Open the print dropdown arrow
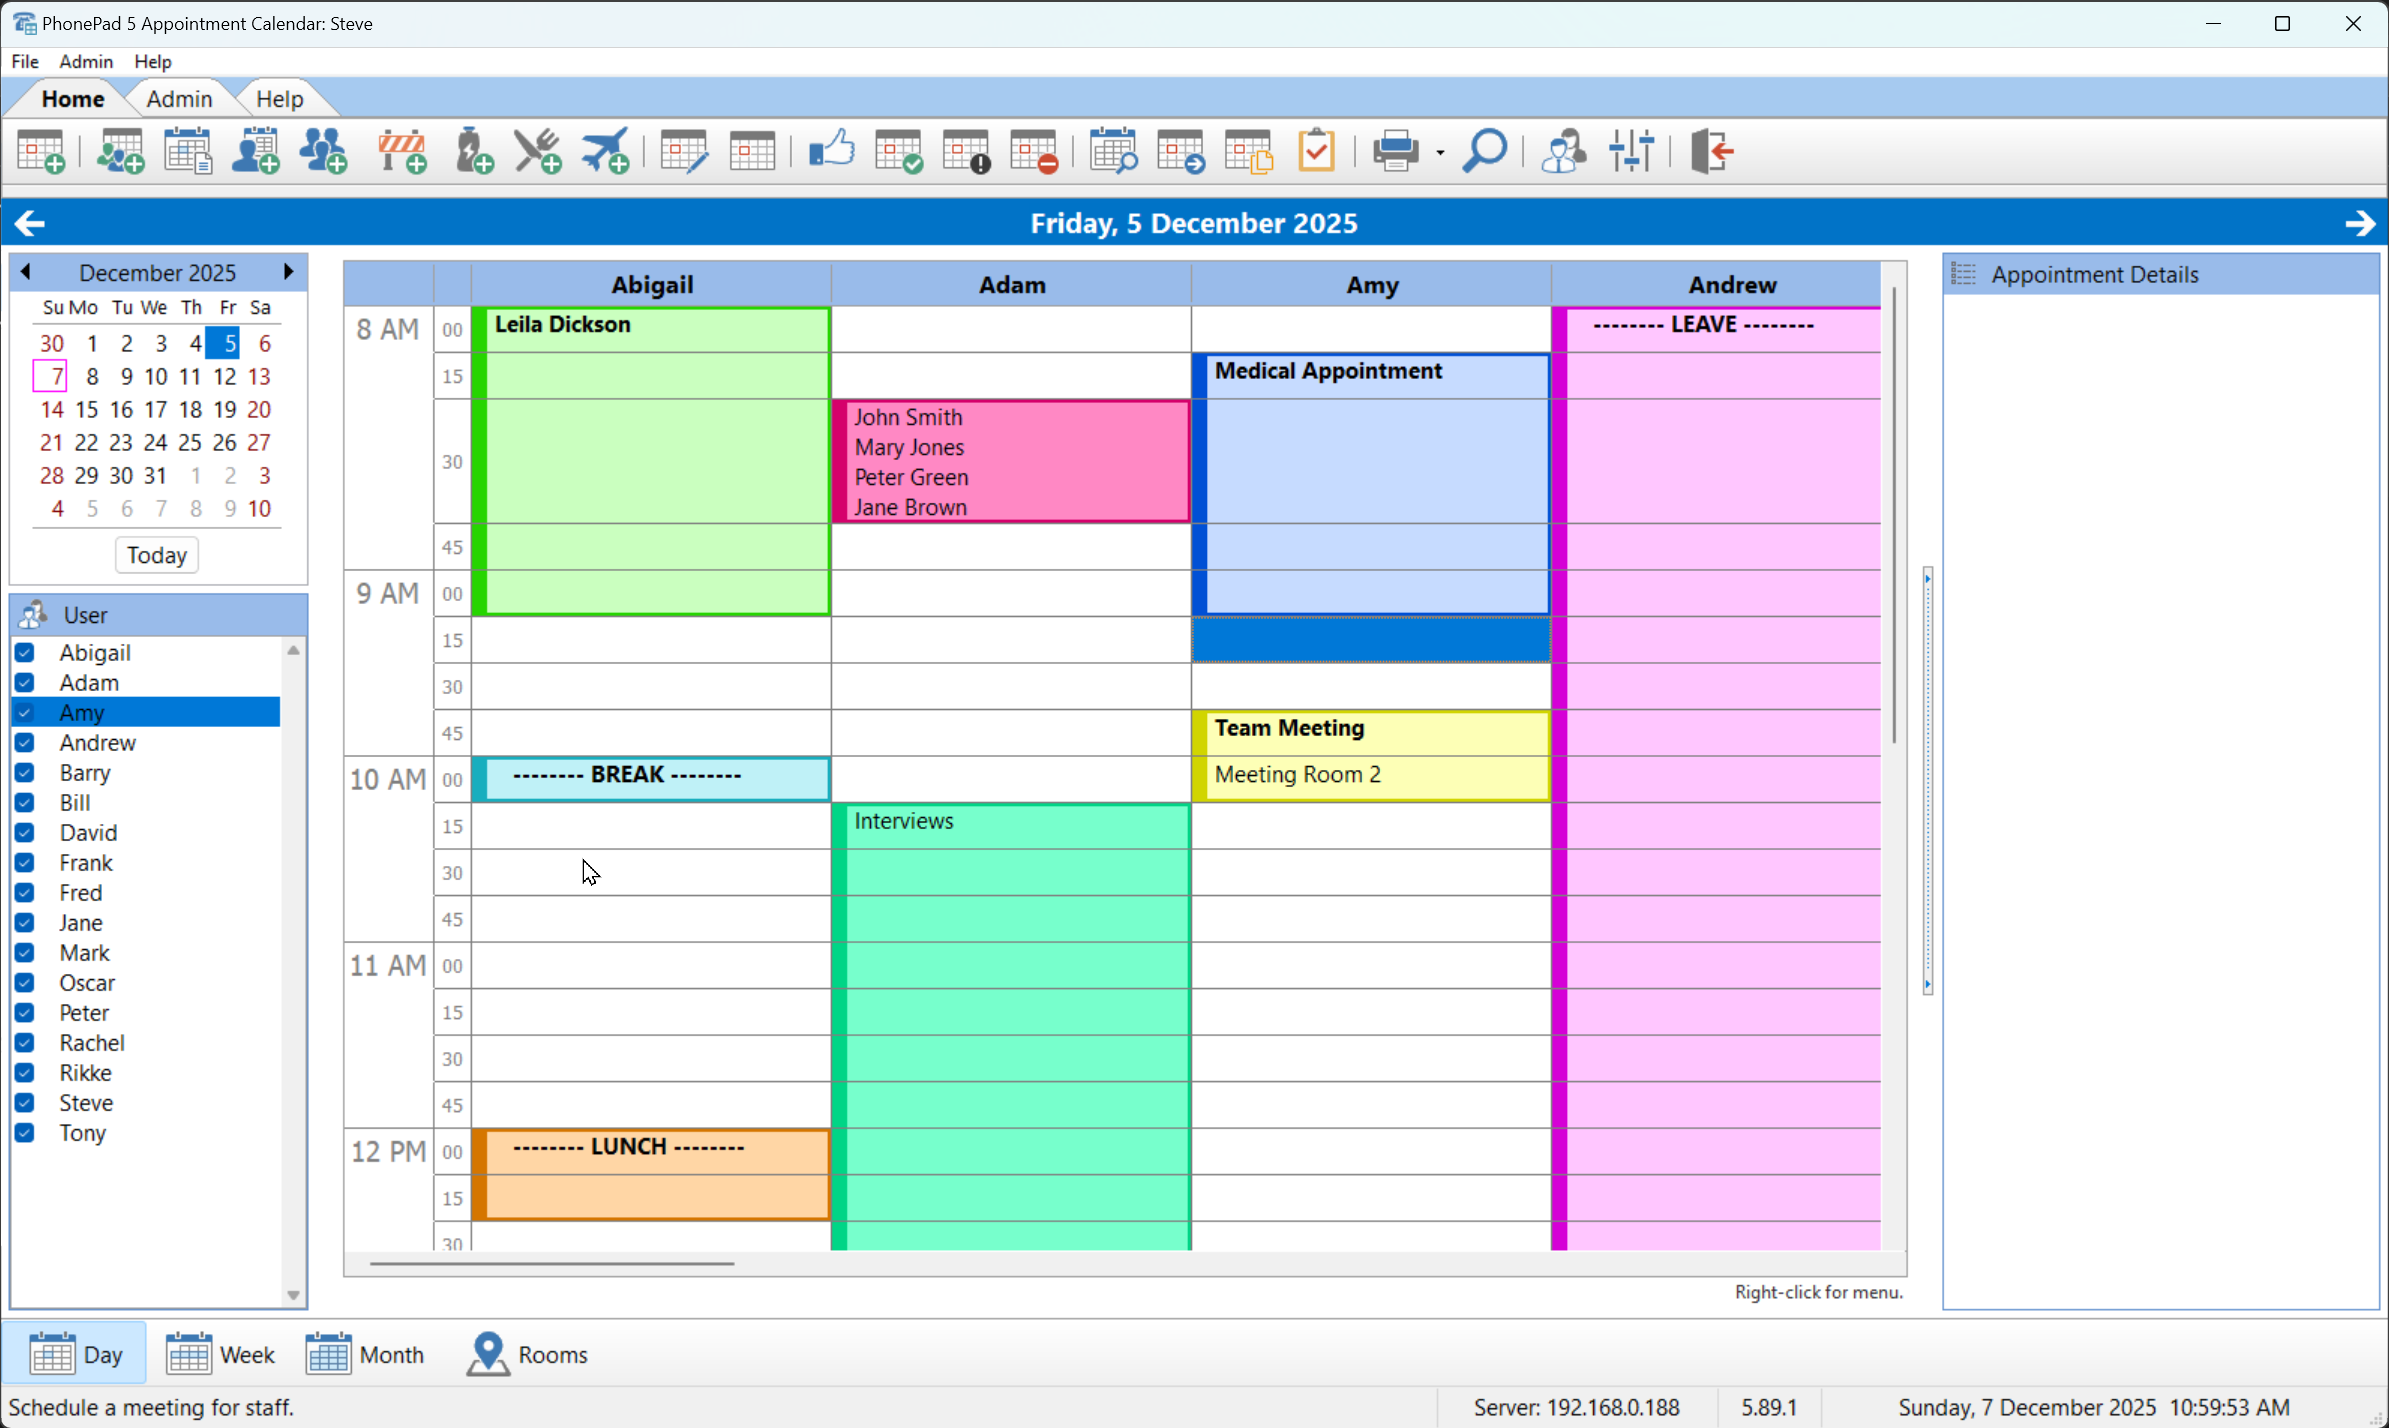The height and width of the screenshot is (1428, 2389). 1440,153
